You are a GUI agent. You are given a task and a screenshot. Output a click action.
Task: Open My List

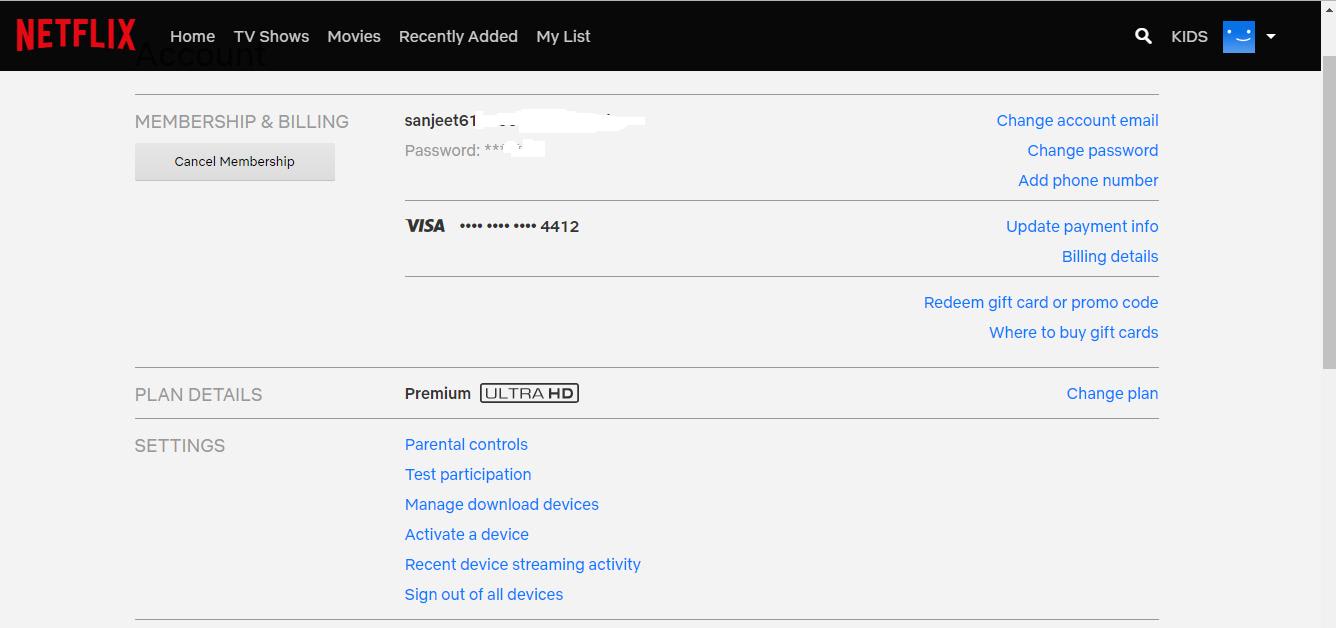[x=563, y=36]
